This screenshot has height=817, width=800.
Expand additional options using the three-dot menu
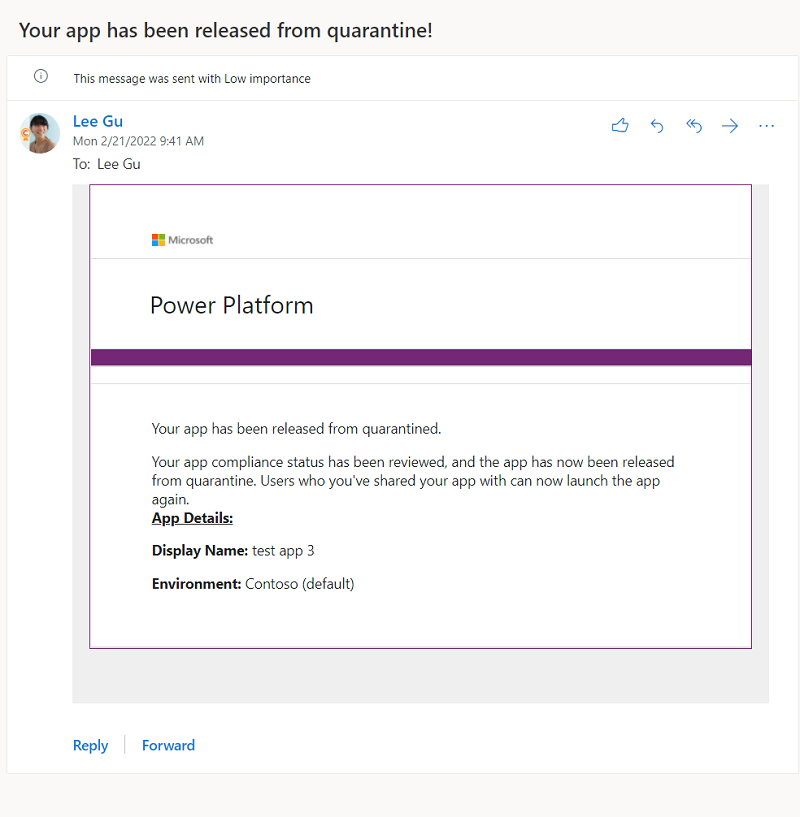pos(766,125)
